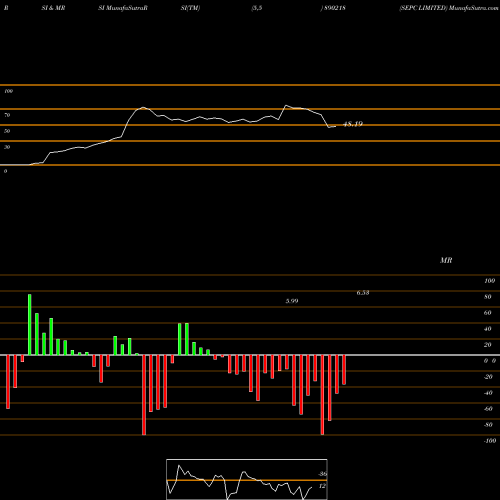Click the MR axis label "-60"
The image size is (500, 500).
point(488,409)
